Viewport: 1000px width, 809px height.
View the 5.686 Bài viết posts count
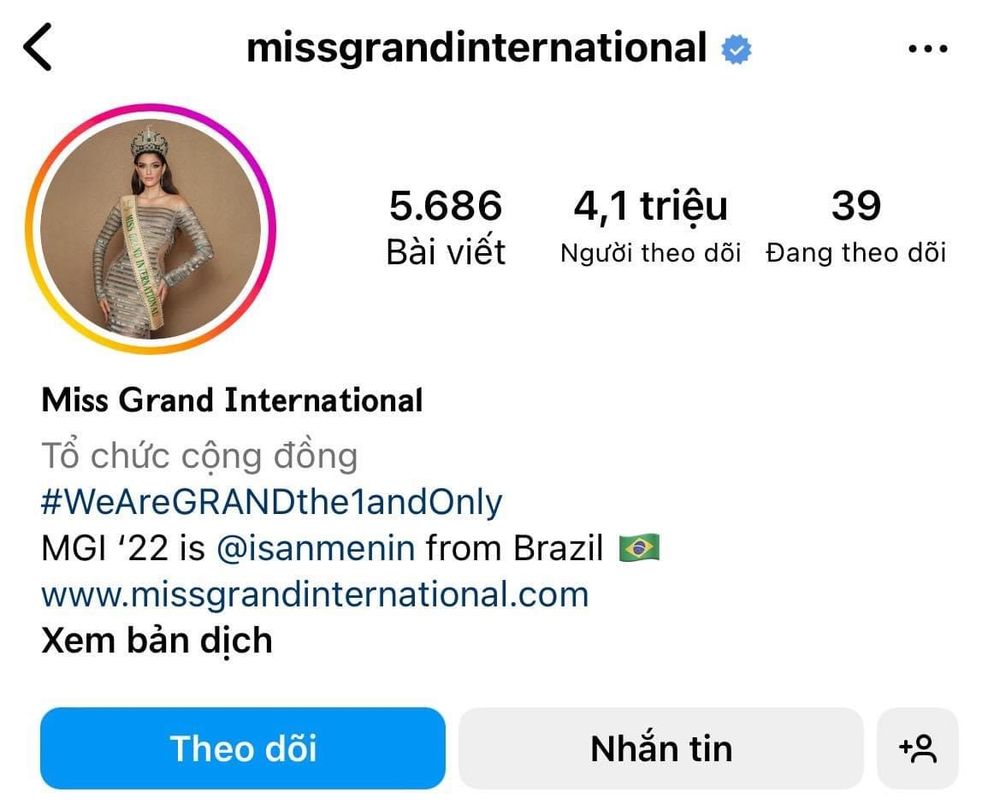(x=446, y=226)
